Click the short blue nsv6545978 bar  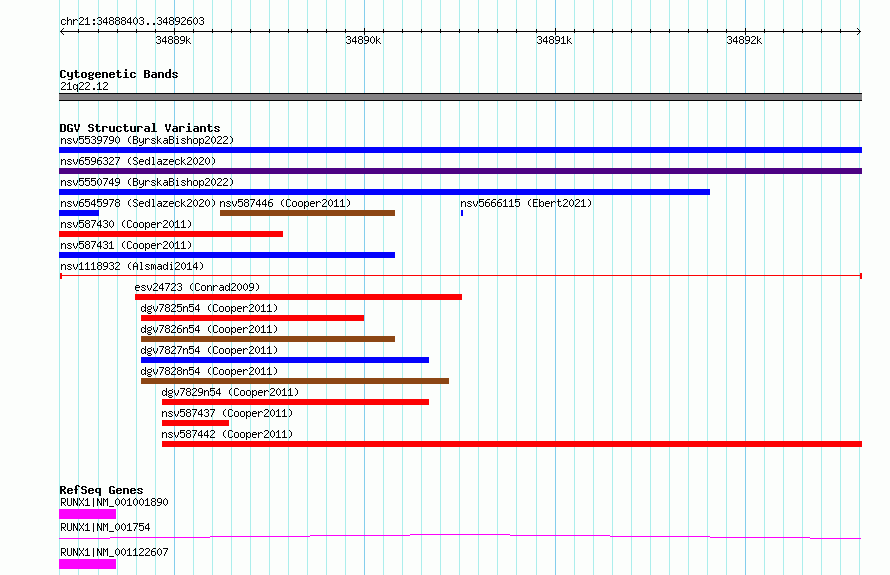coord(79,213)
